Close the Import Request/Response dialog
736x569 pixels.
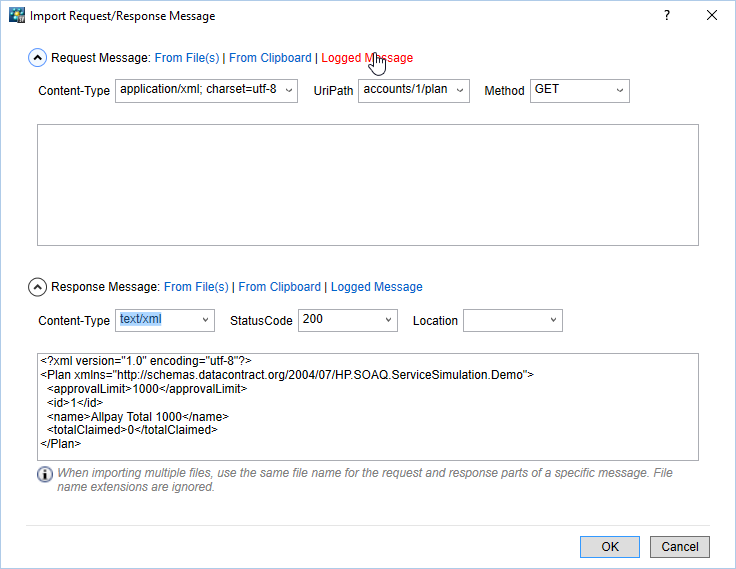712,16
